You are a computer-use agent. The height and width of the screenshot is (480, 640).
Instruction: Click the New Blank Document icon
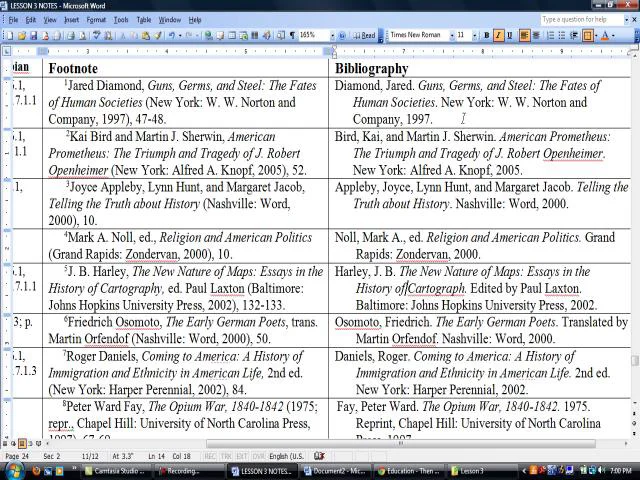coord(9,36)
